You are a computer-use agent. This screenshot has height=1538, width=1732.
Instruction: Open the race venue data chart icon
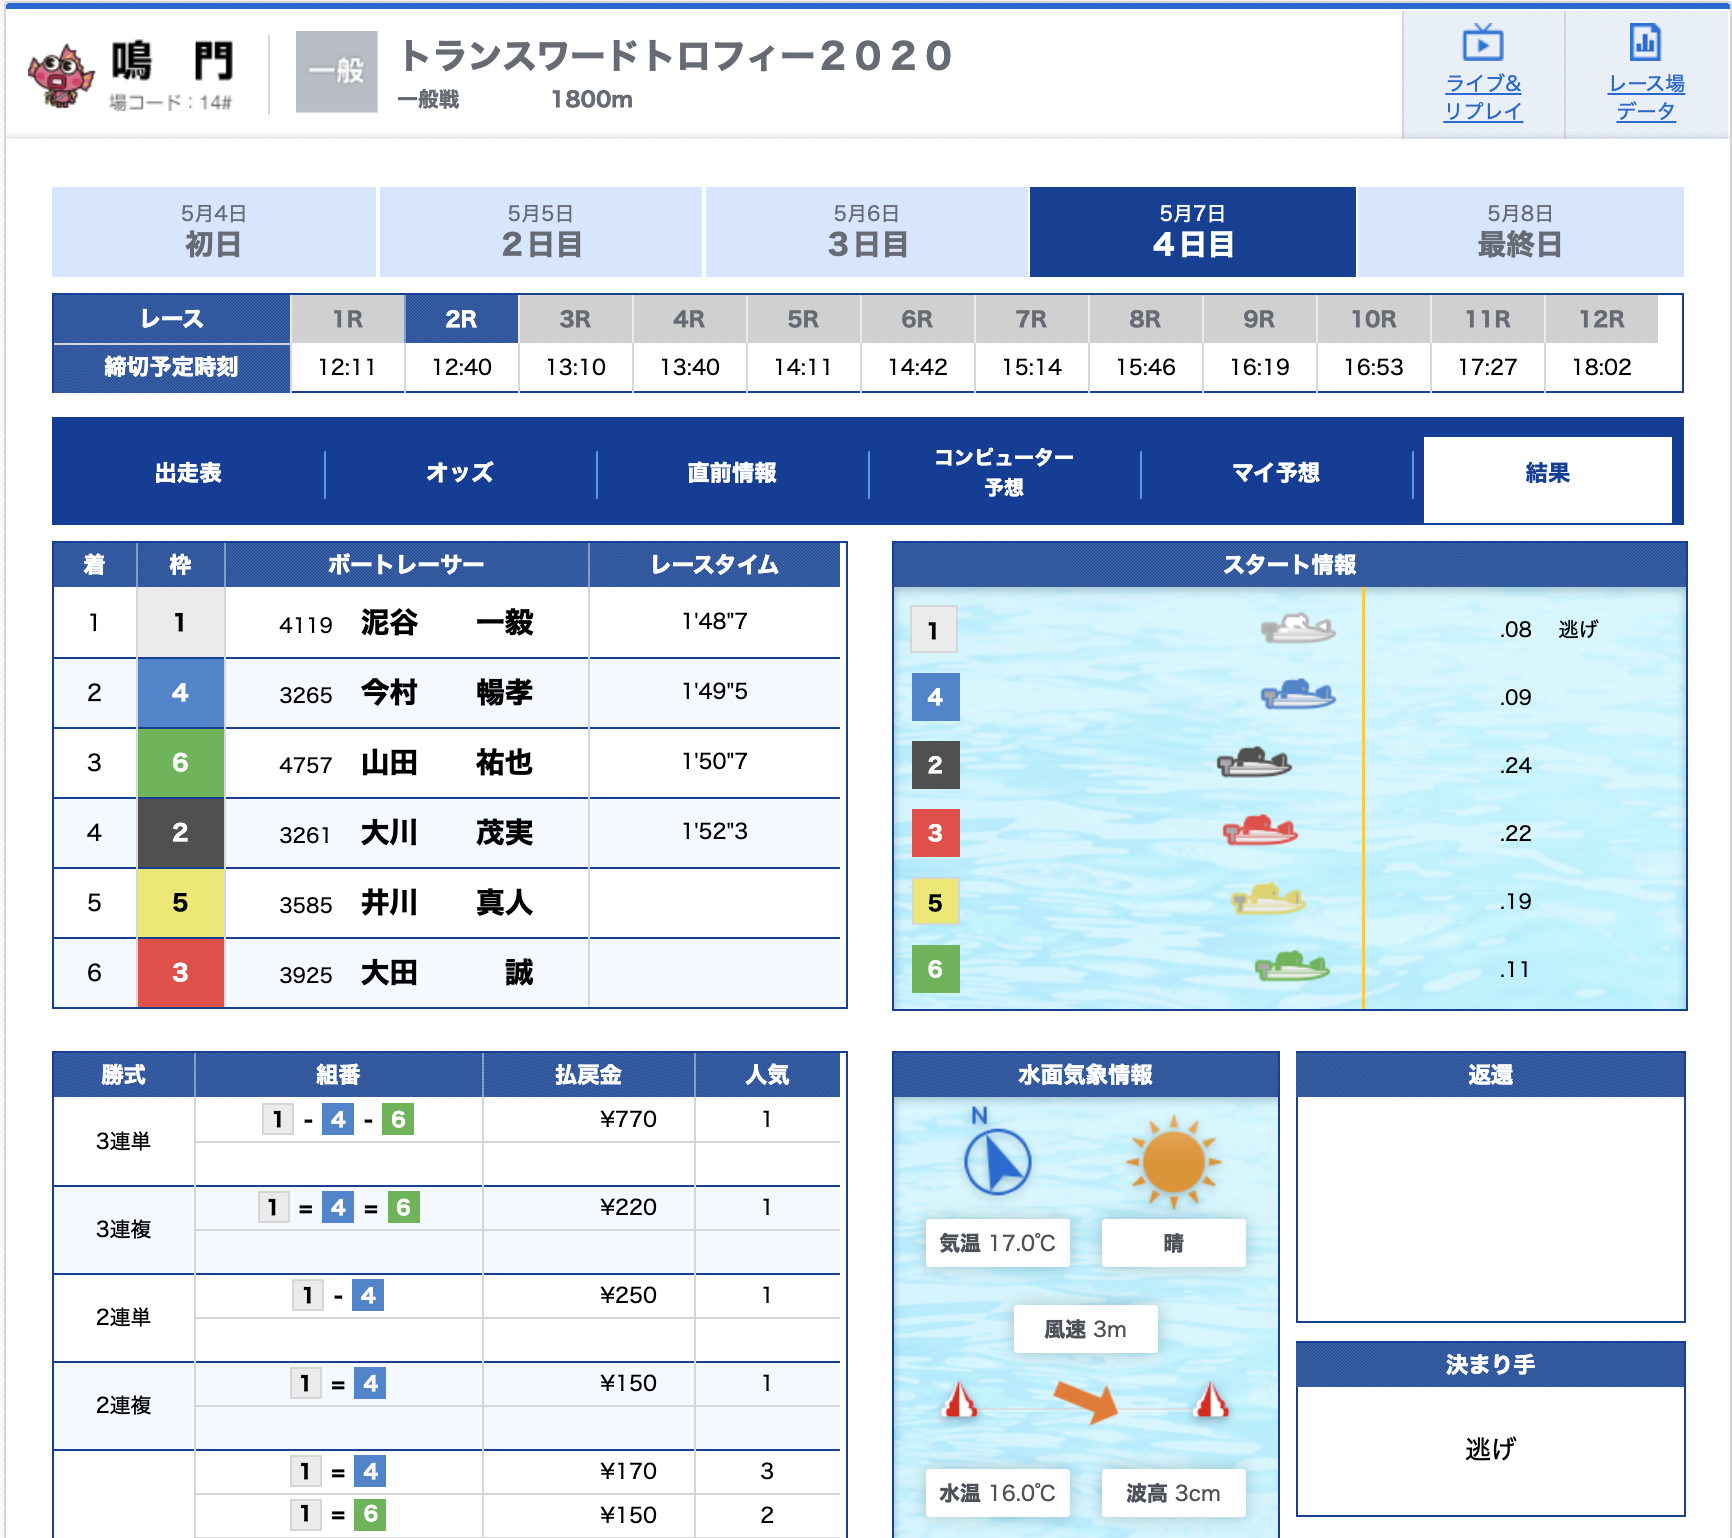pyautogui.click(x=1645, y=43)
